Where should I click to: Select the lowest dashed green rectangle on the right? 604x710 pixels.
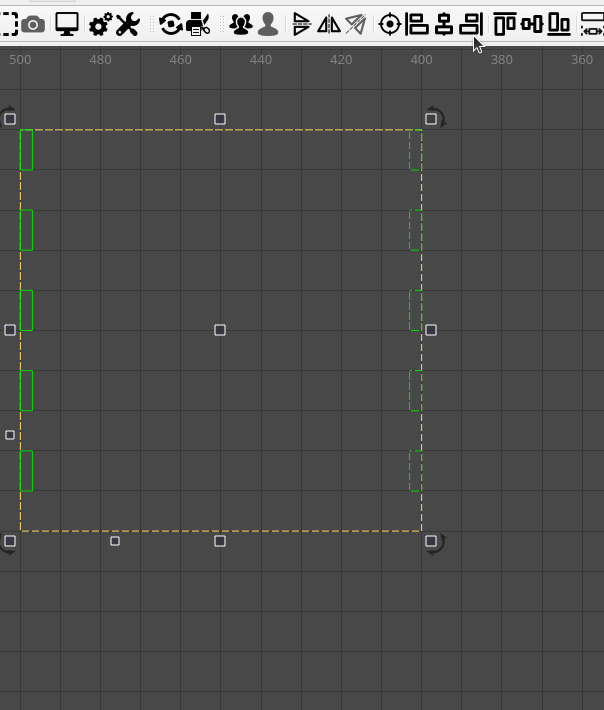coord(416,470)
